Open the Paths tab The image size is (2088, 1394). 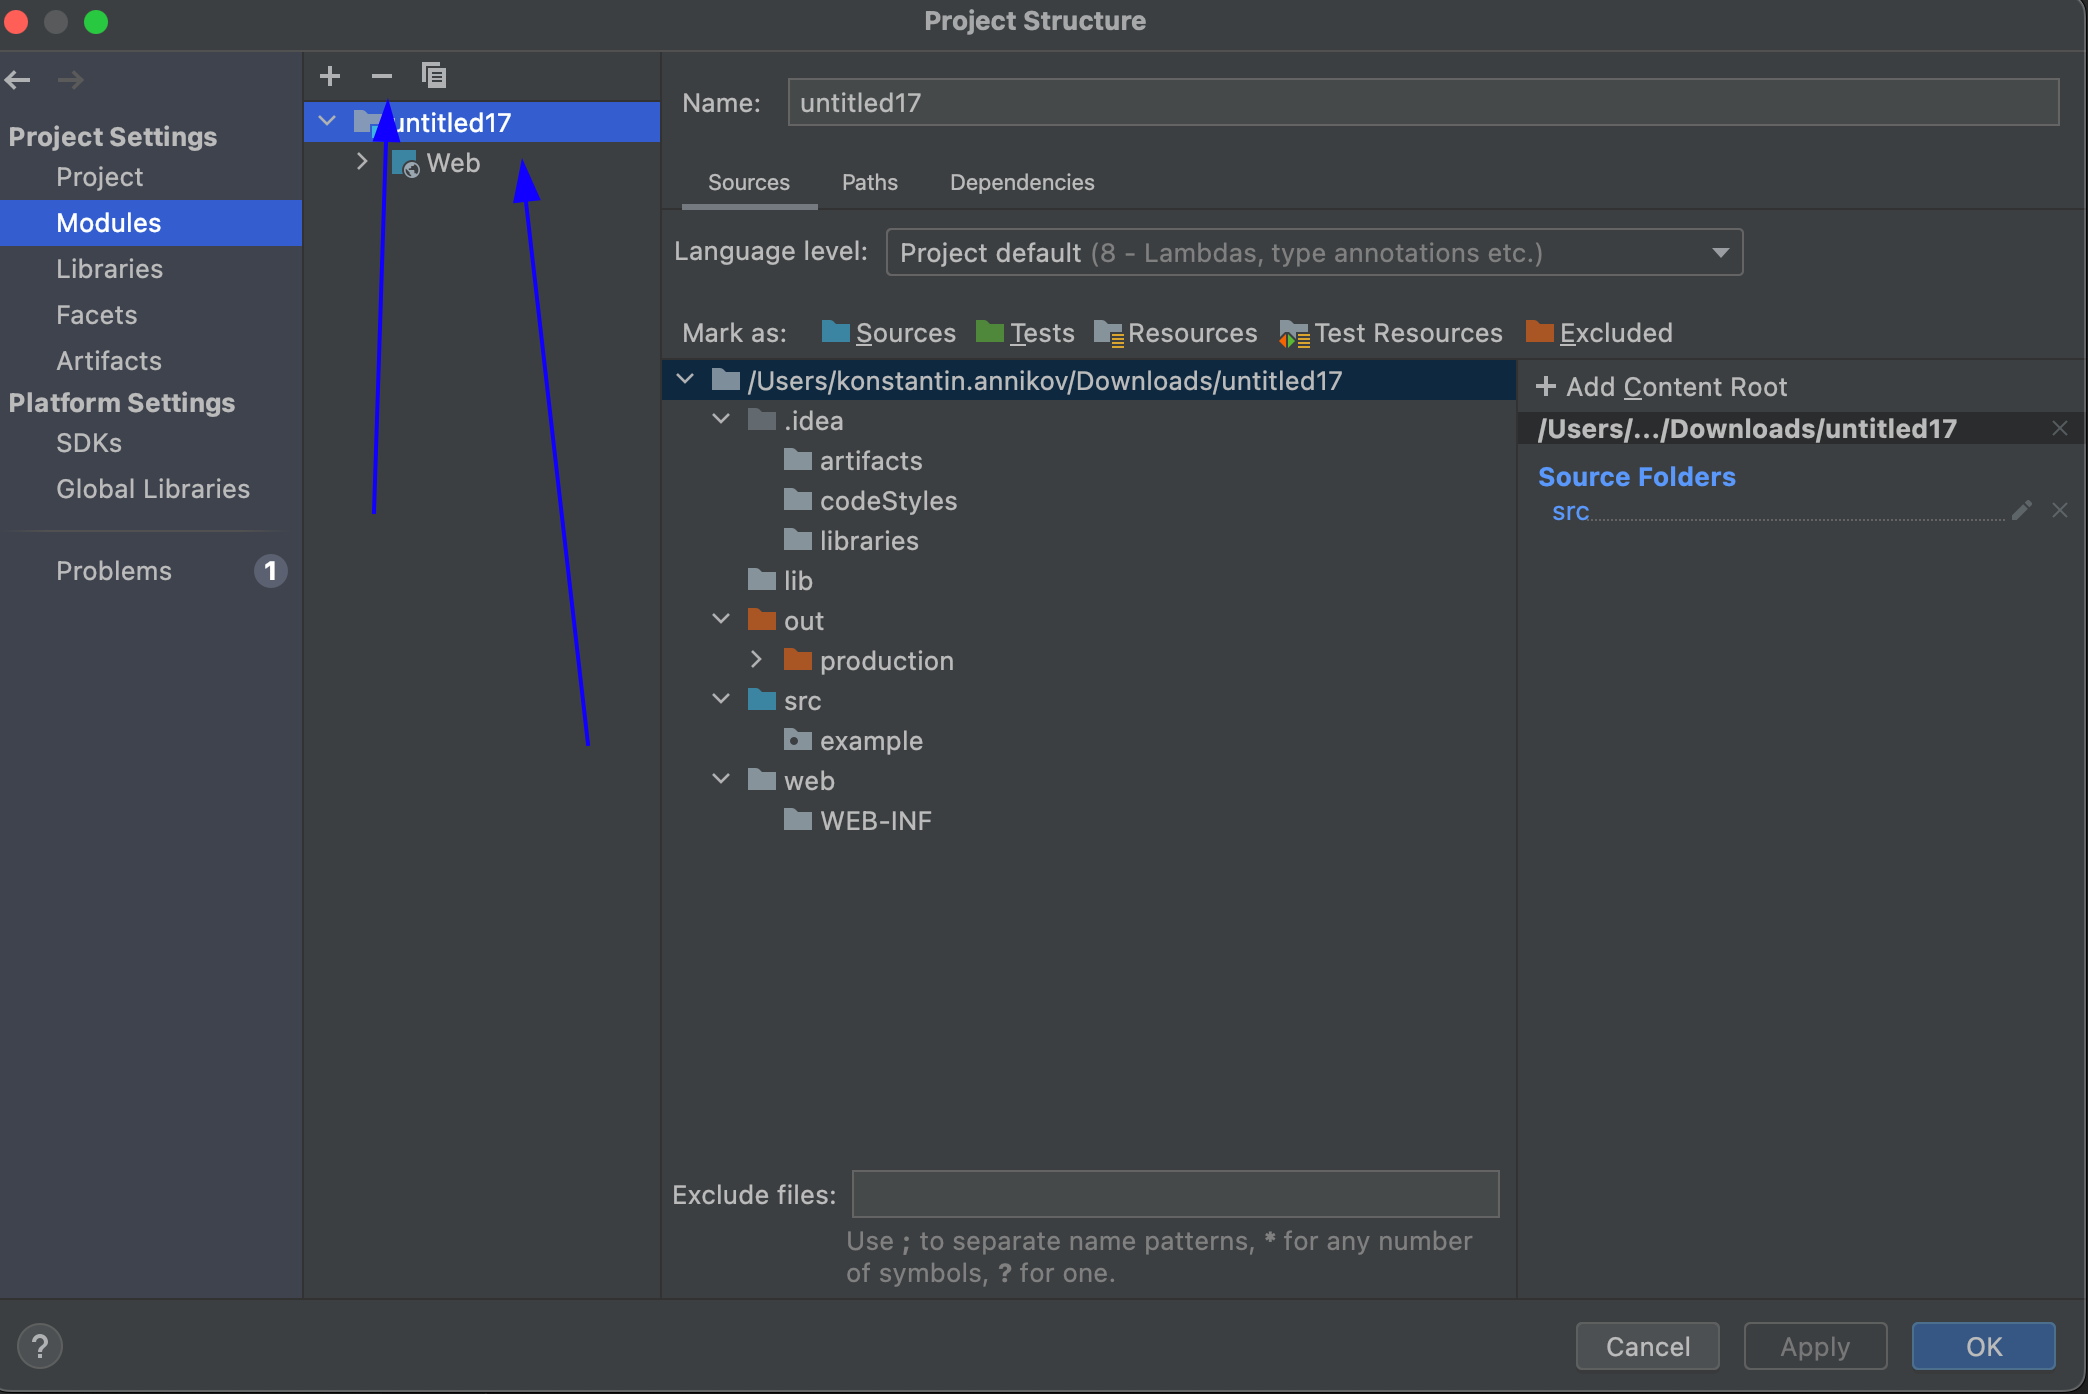(x=869, y=183)
